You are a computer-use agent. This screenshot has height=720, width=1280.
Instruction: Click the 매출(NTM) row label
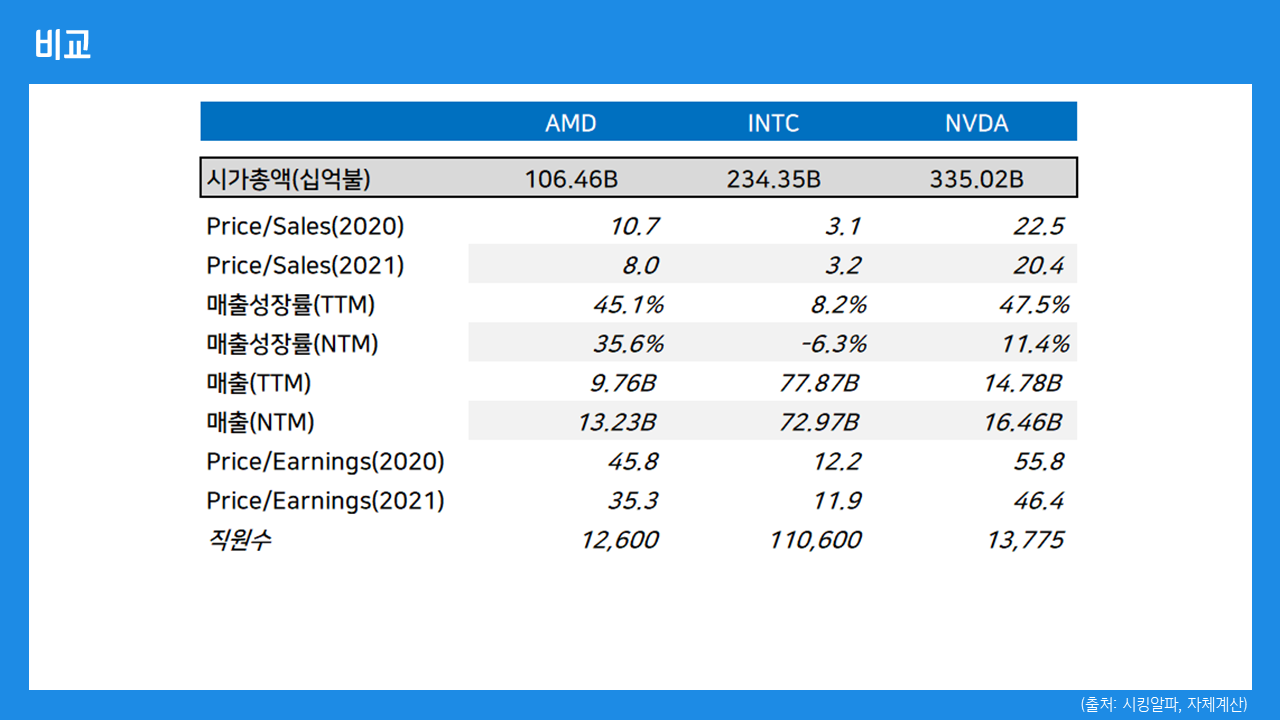click(260, 422)
